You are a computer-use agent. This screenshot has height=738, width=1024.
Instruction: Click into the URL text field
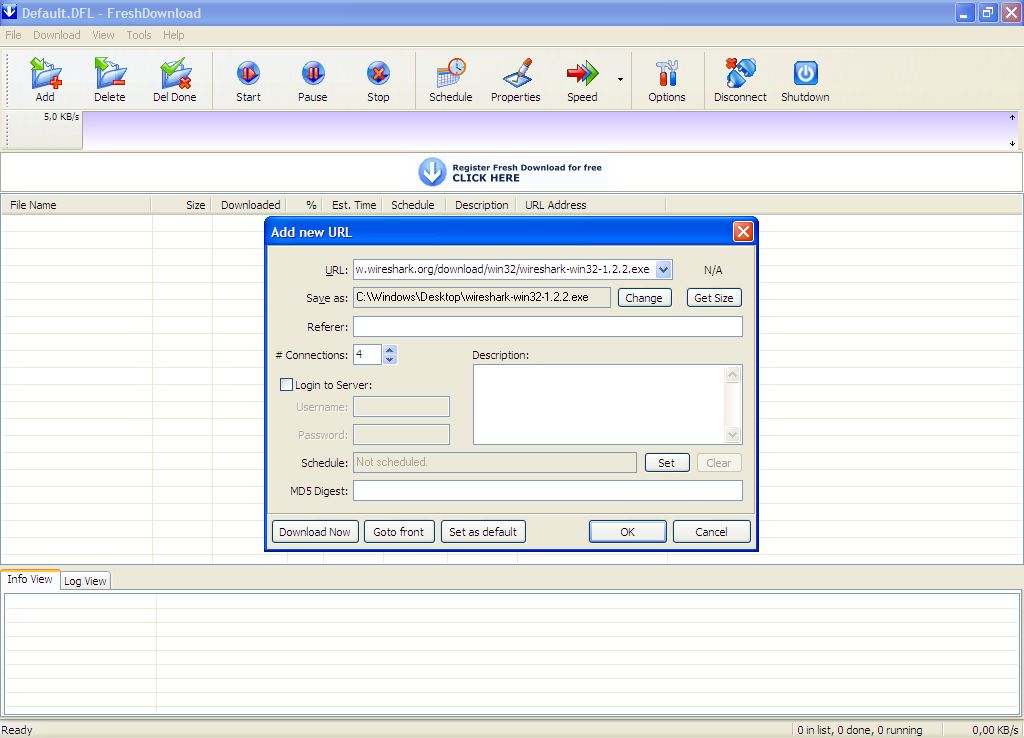pyautogui.click(x=504, y=269)
